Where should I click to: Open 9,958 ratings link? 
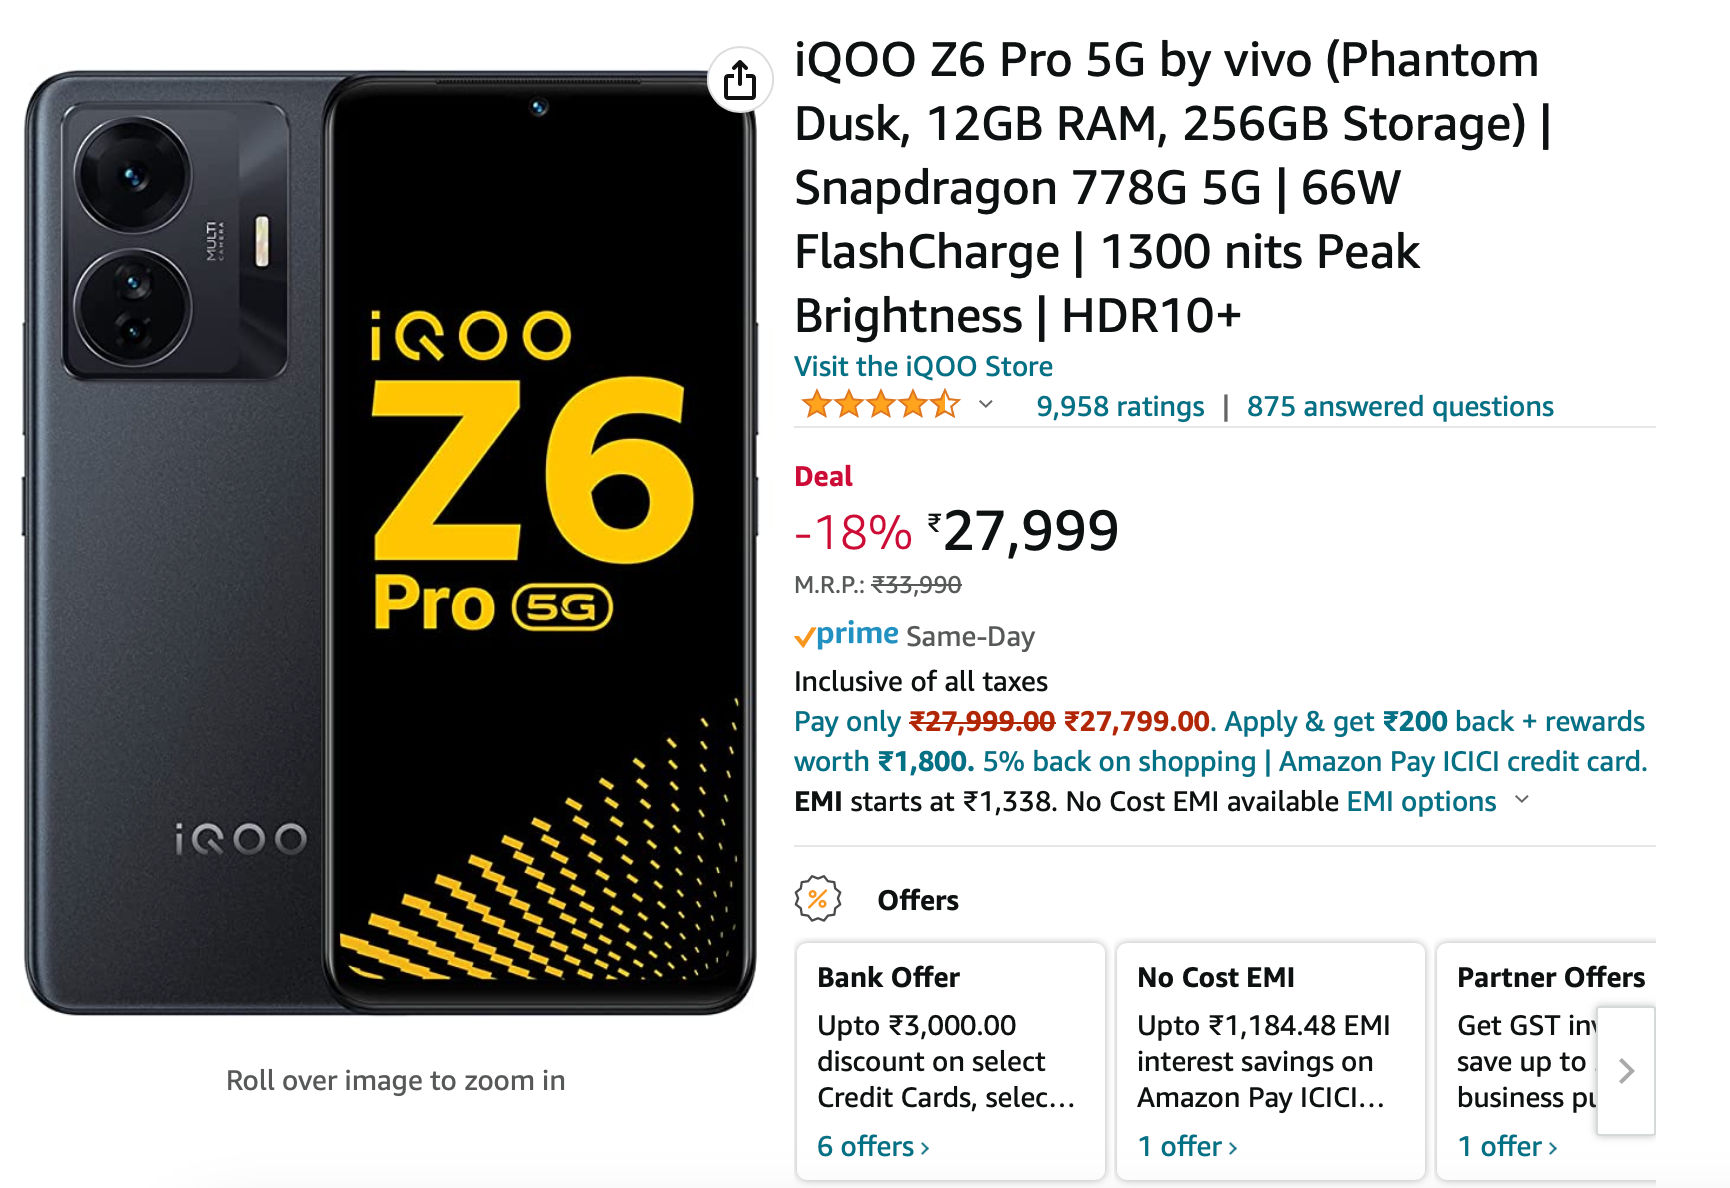pyautogui.click(x=1120, y=406)
